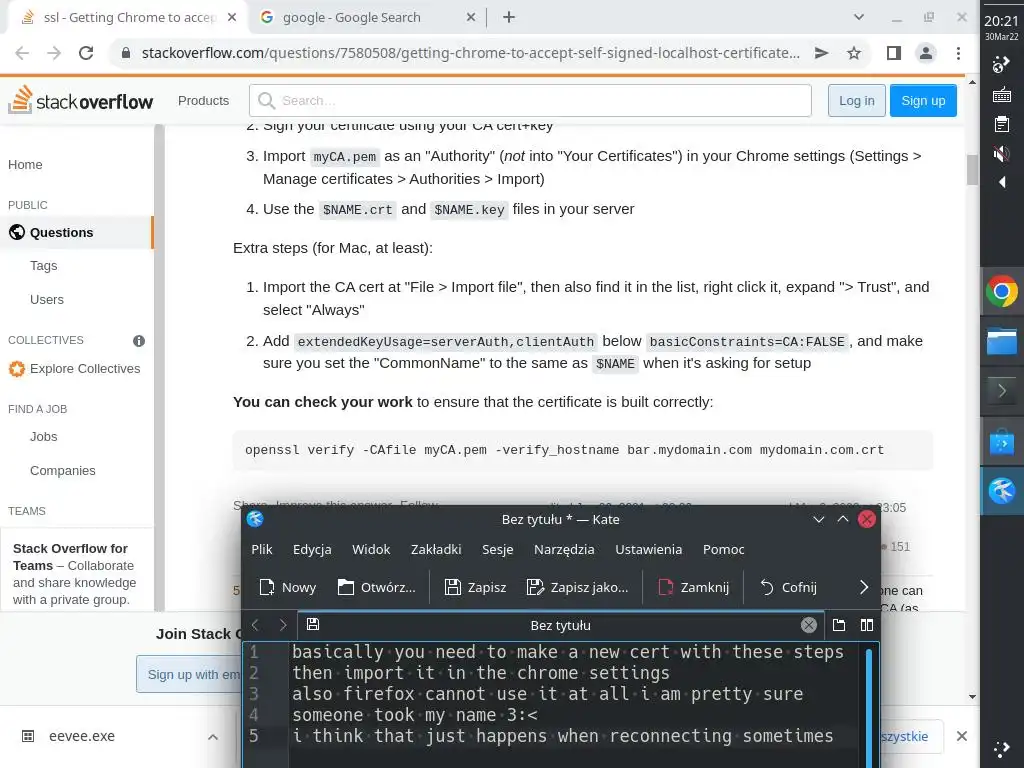Viewport: 1024px width, 768px height.
Task: Go to previous tab arrow in Kate
Action: pyautogui.click(x=255, y=625)
